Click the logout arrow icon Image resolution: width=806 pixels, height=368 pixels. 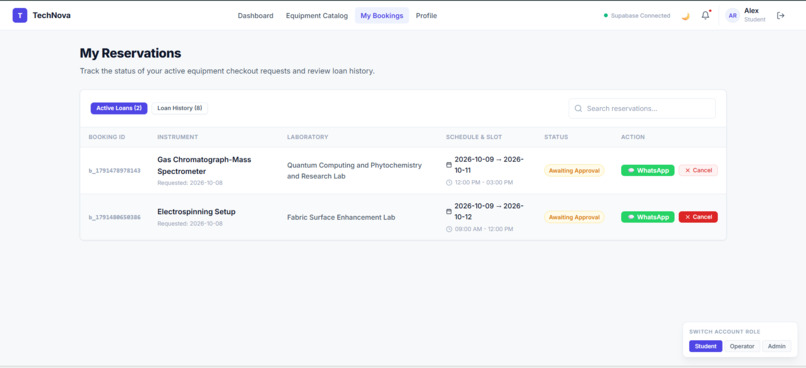(781, 15)
